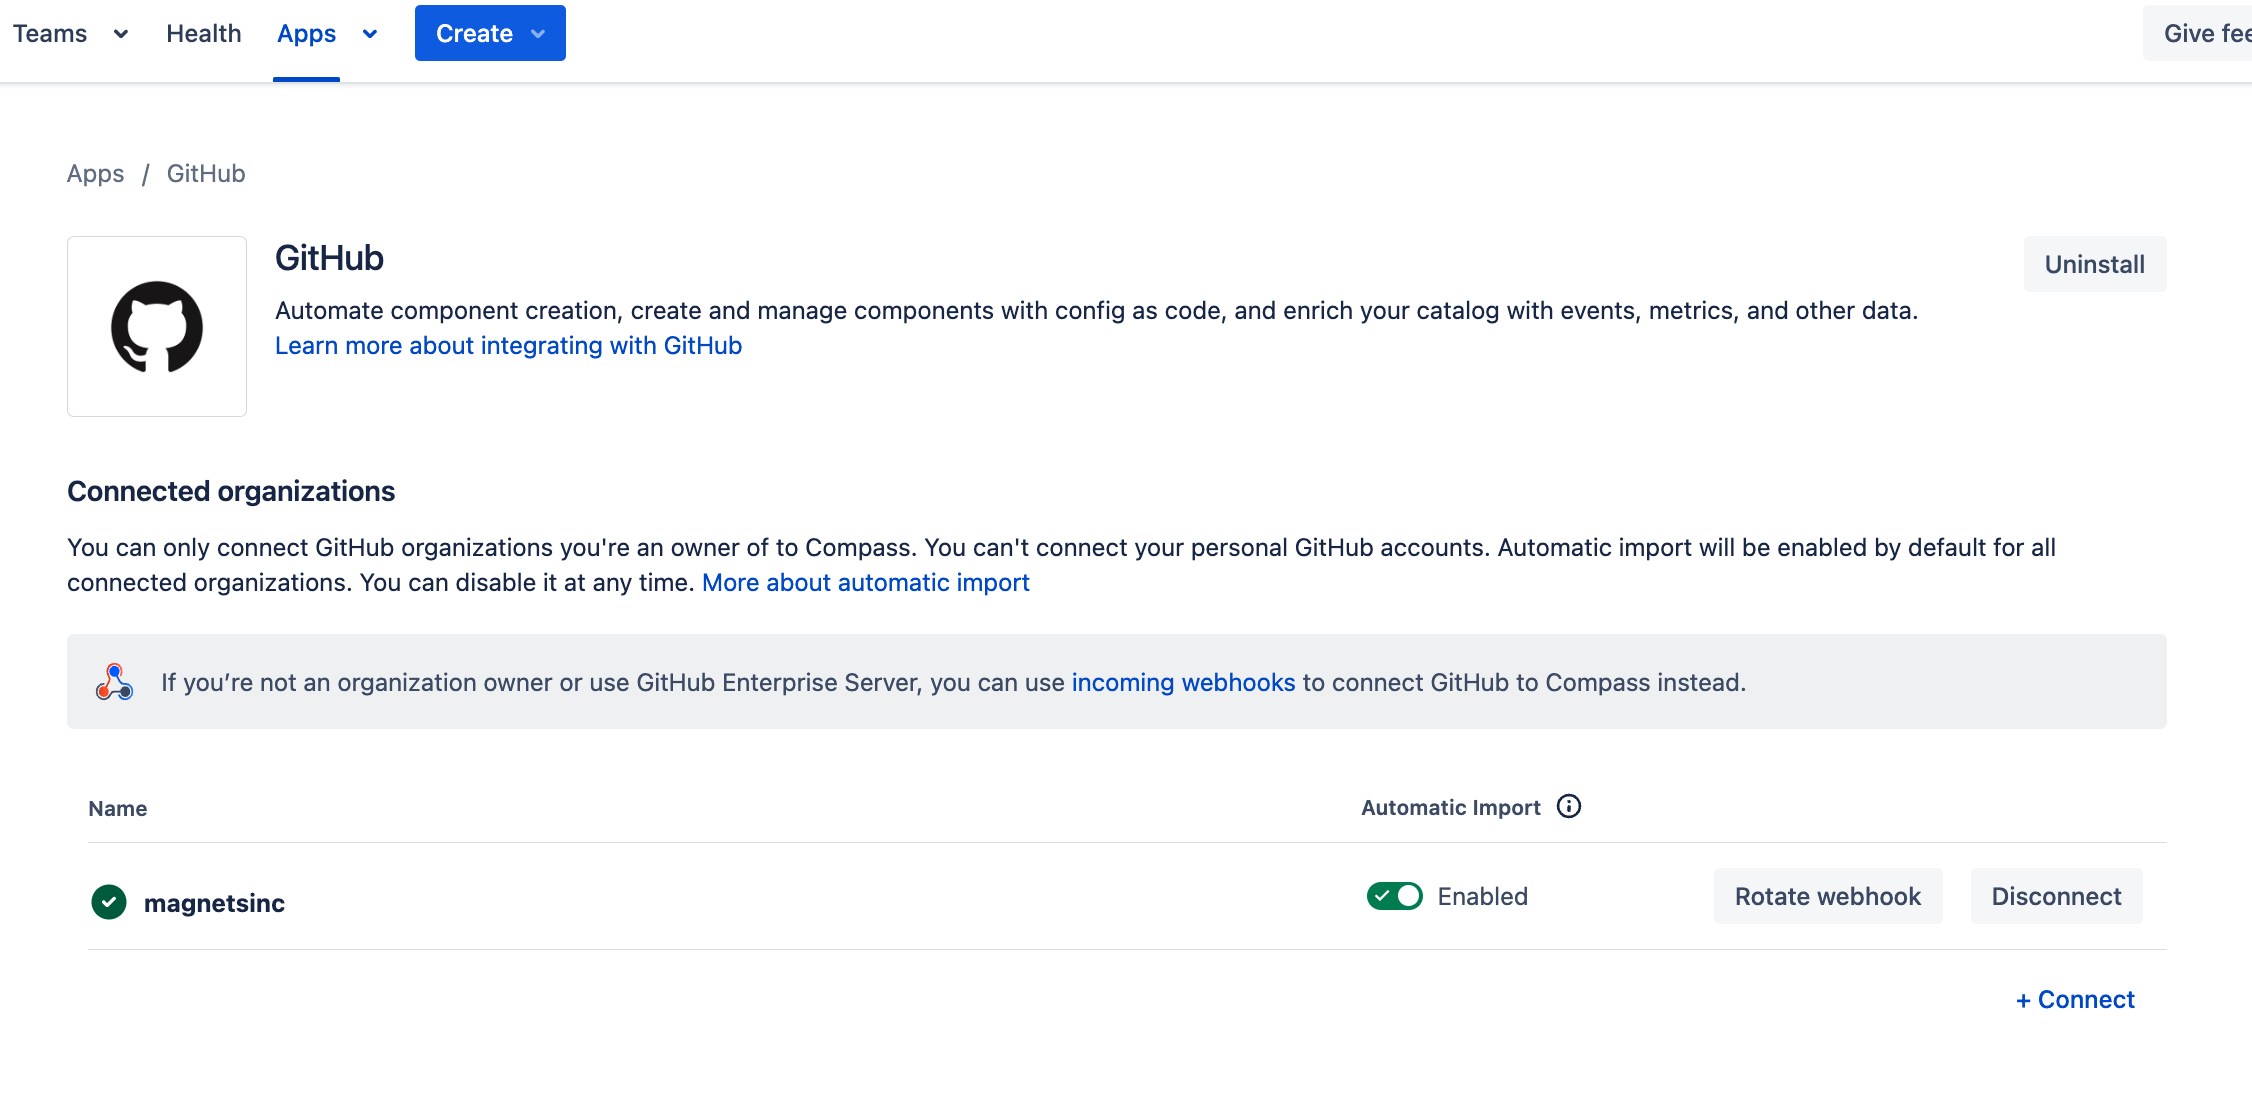Open Learn more about integrating with GitHub
The height and width of the screenshot is (1096, 2252).
click(508, 345)
